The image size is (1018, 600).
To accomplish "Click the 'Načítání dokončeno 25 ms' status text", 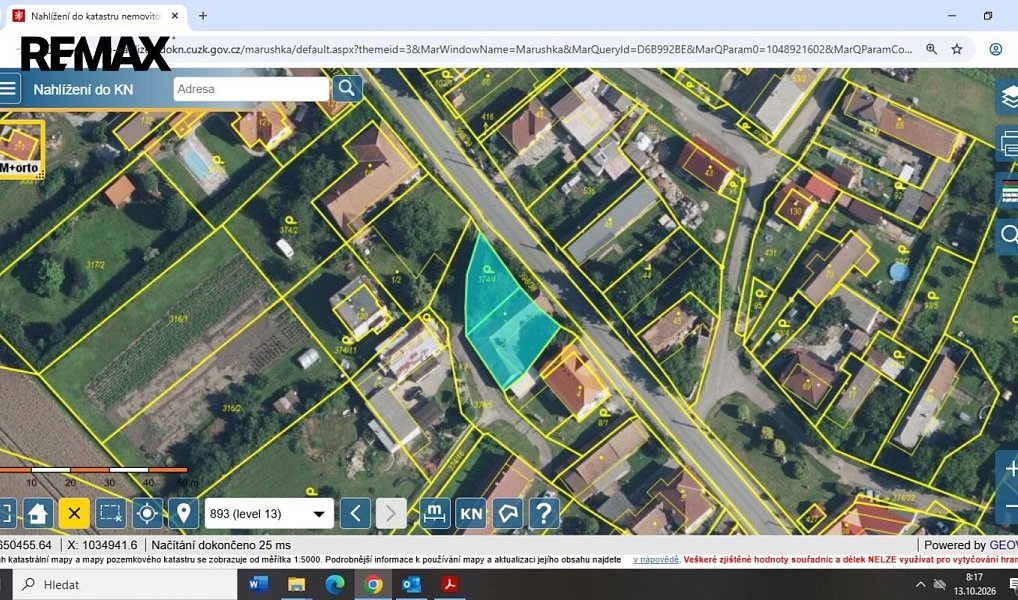I will [x=221, y=545].
